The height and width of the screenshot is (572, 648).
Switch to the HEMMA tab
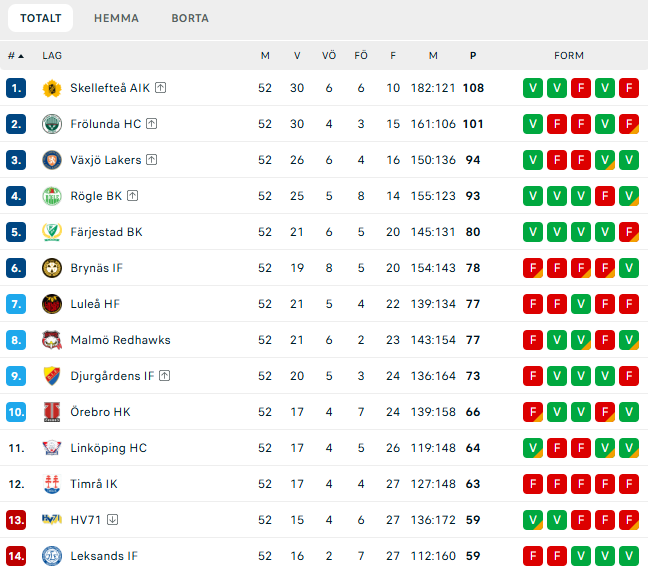pyautogui.click(x=116, y=18)
